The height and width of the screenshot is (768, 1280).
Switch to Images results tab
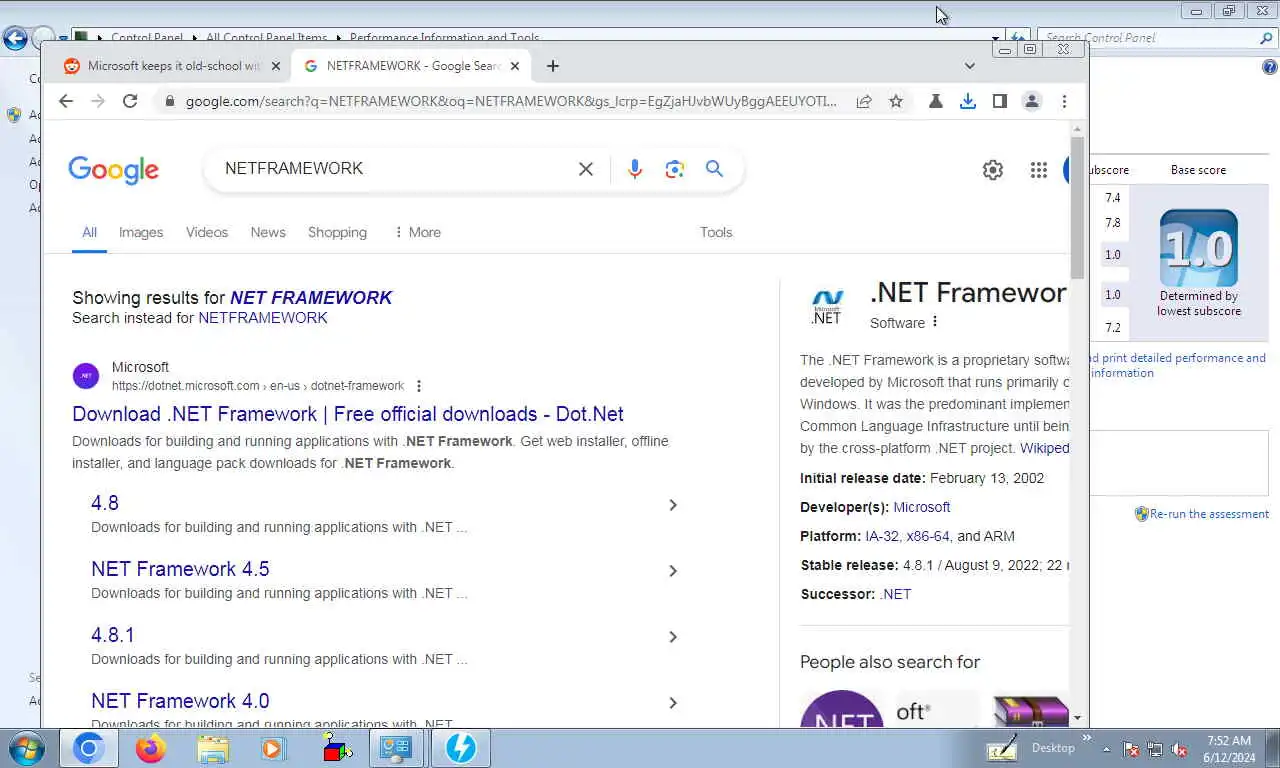141,232
